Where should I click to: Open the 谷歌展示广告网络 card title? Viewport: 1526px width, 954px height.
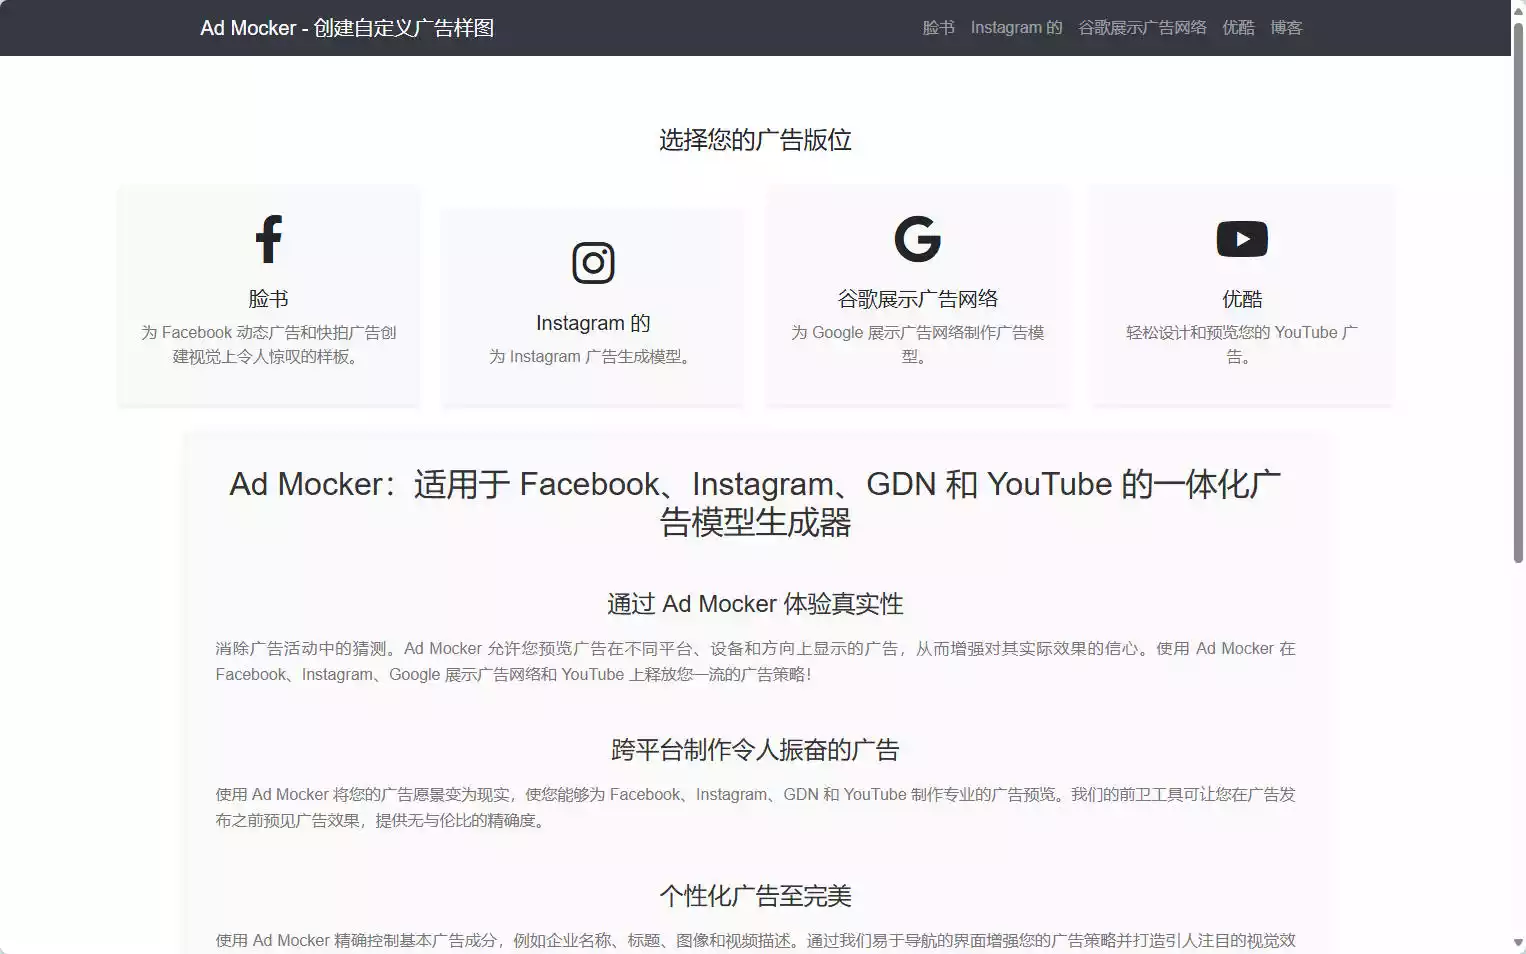(917, 299)
